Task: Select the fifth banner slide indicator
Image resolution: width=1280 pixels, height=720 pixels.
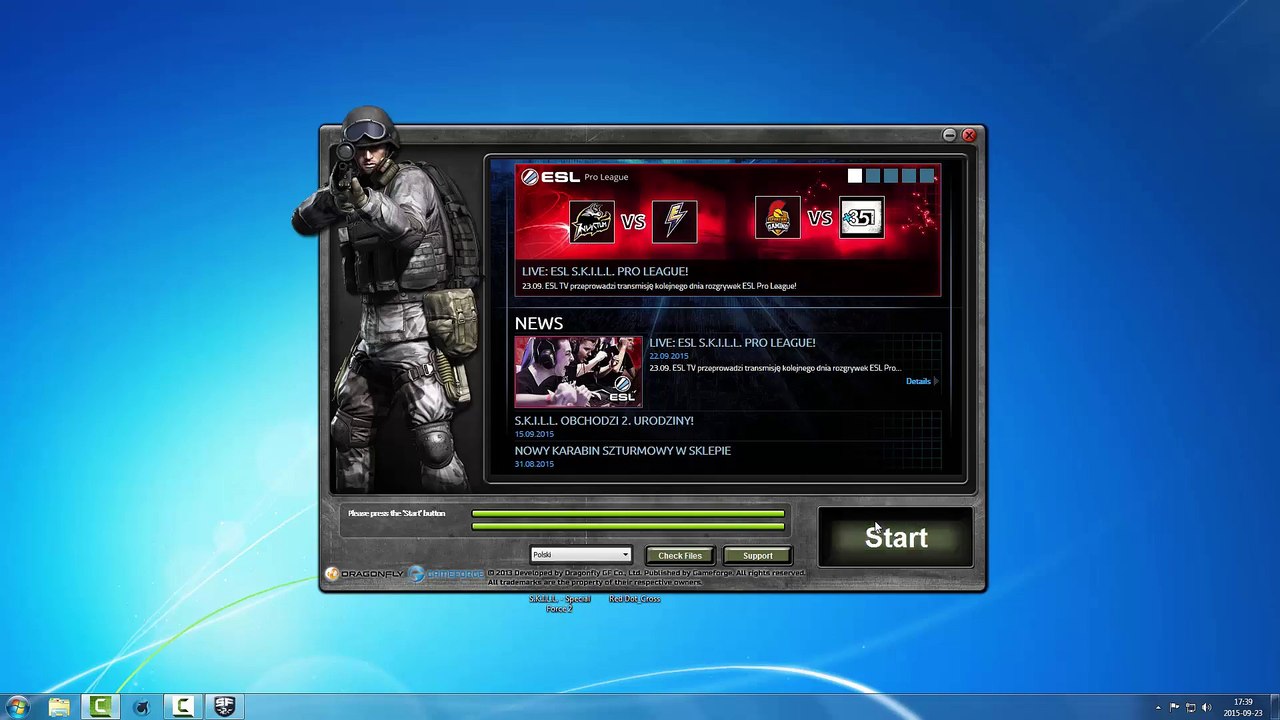Action: pos(927,176)
